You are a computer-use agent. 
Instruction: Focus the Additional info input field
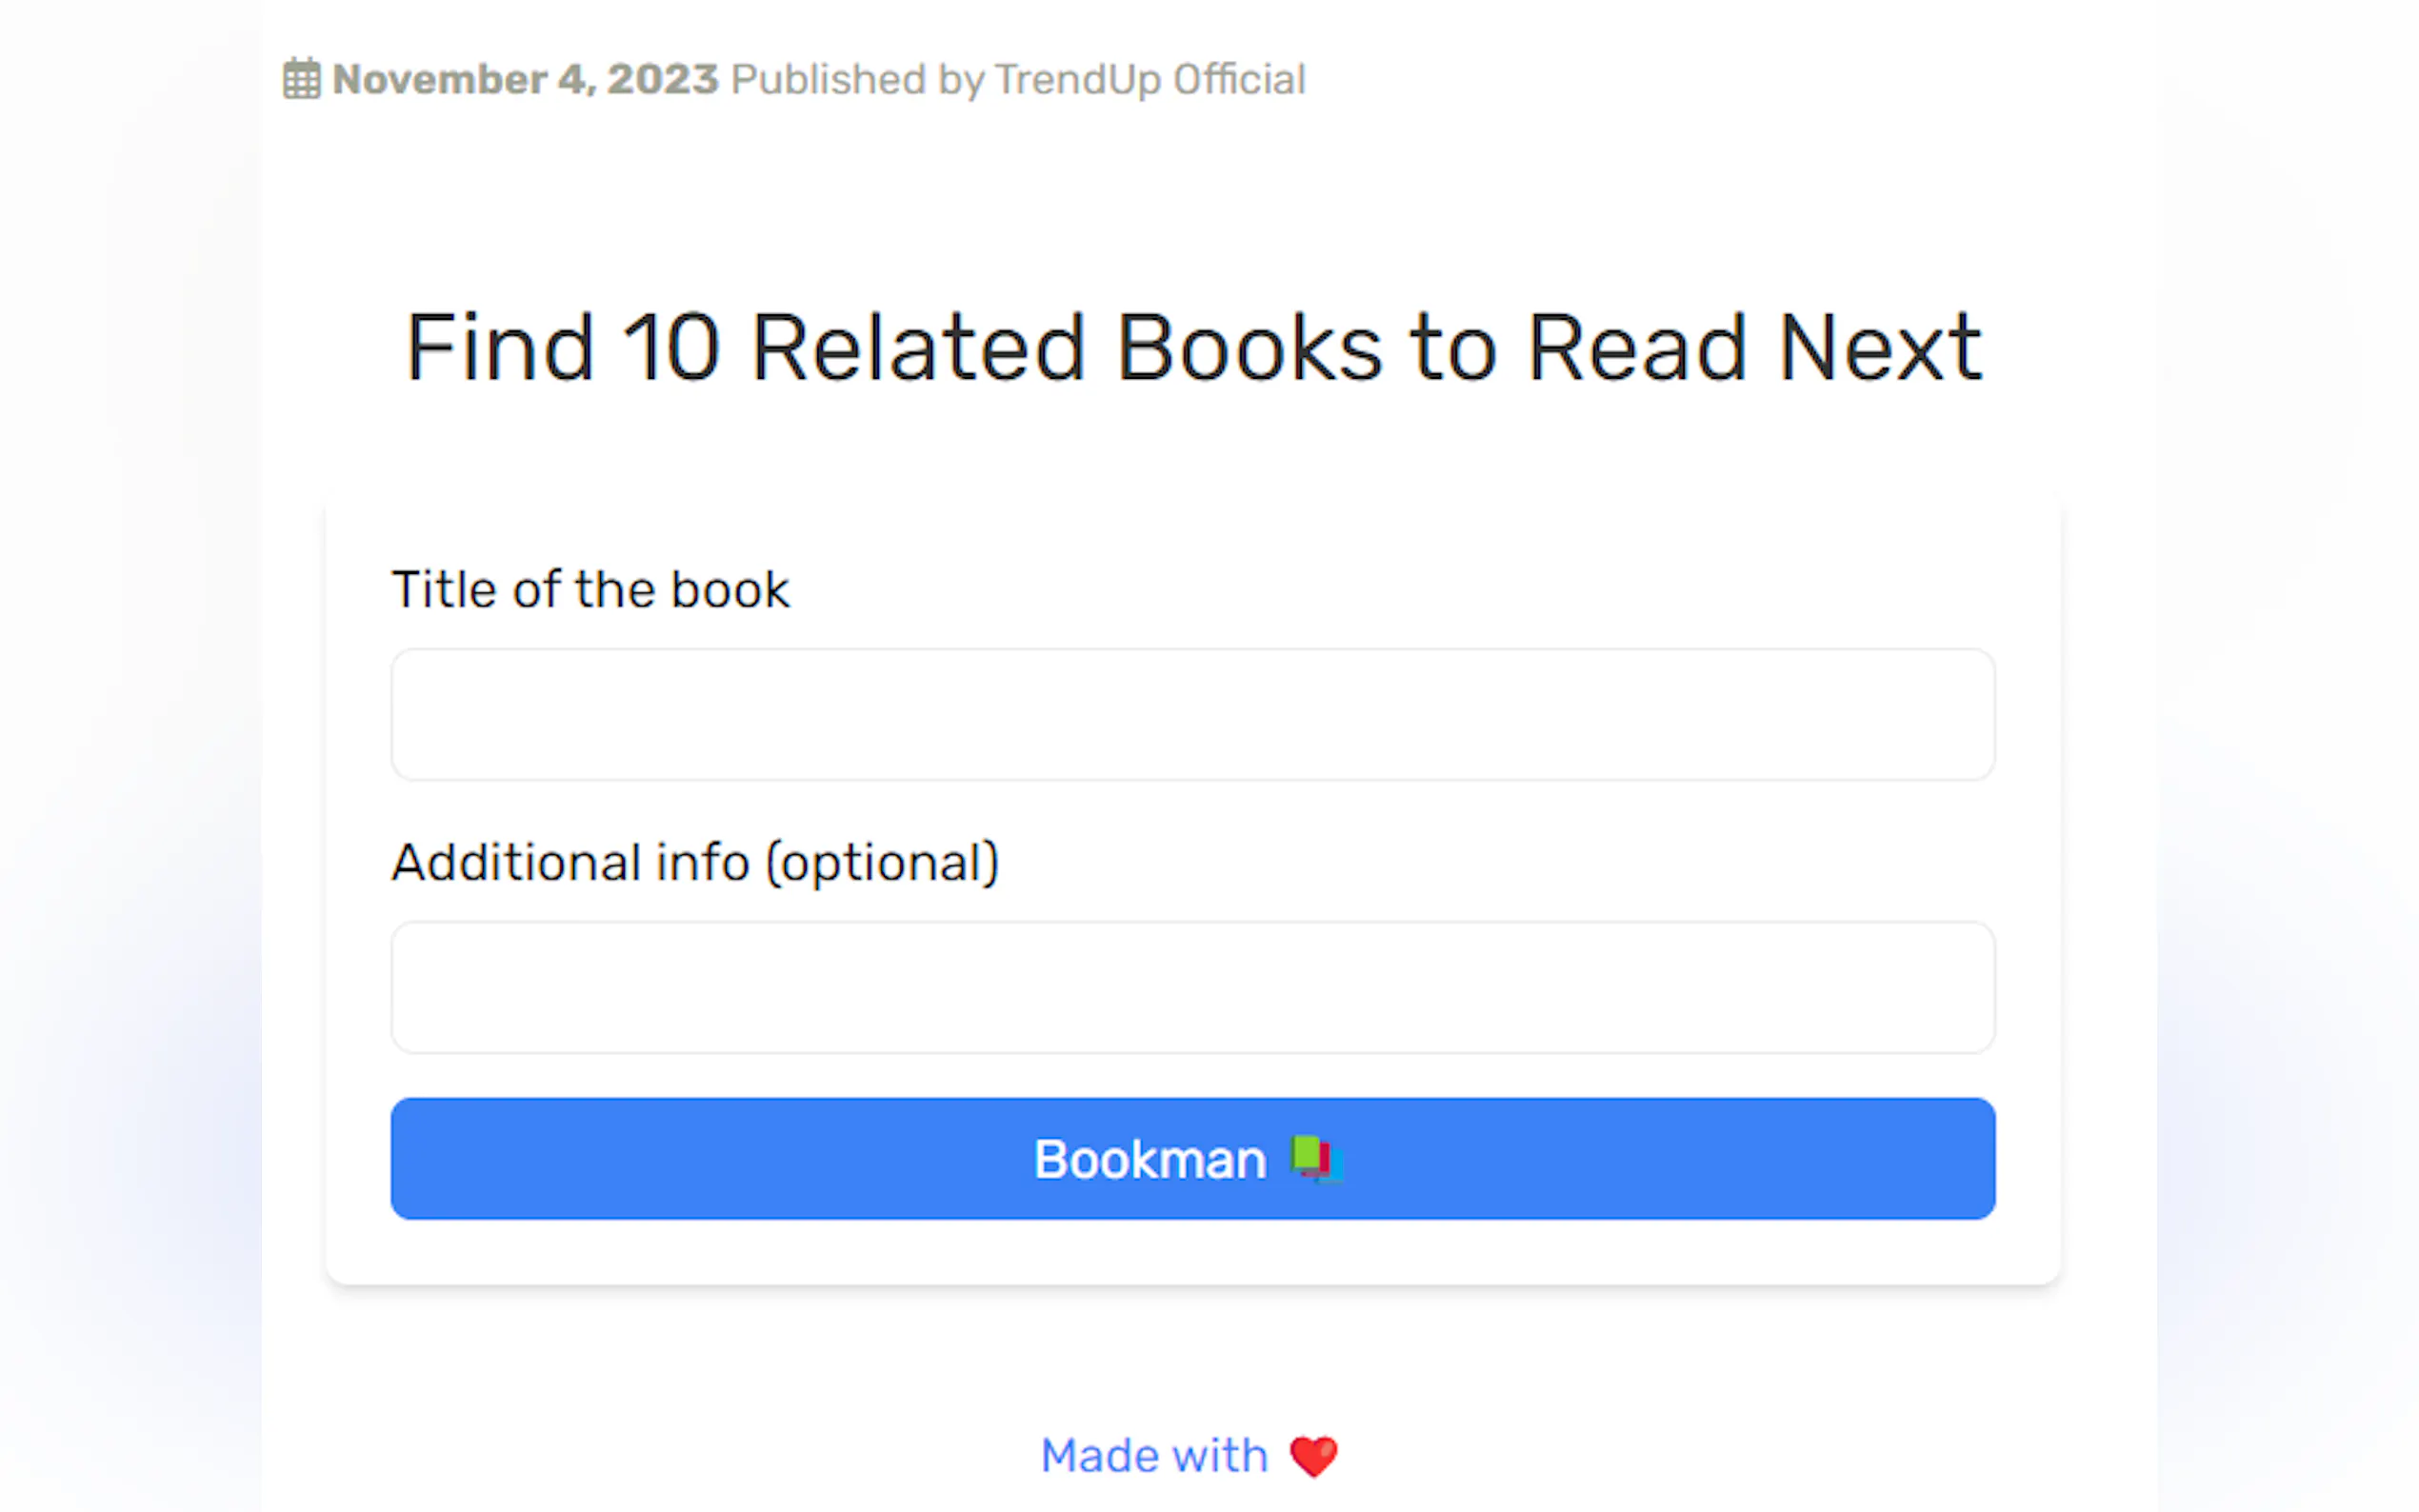1192,987
